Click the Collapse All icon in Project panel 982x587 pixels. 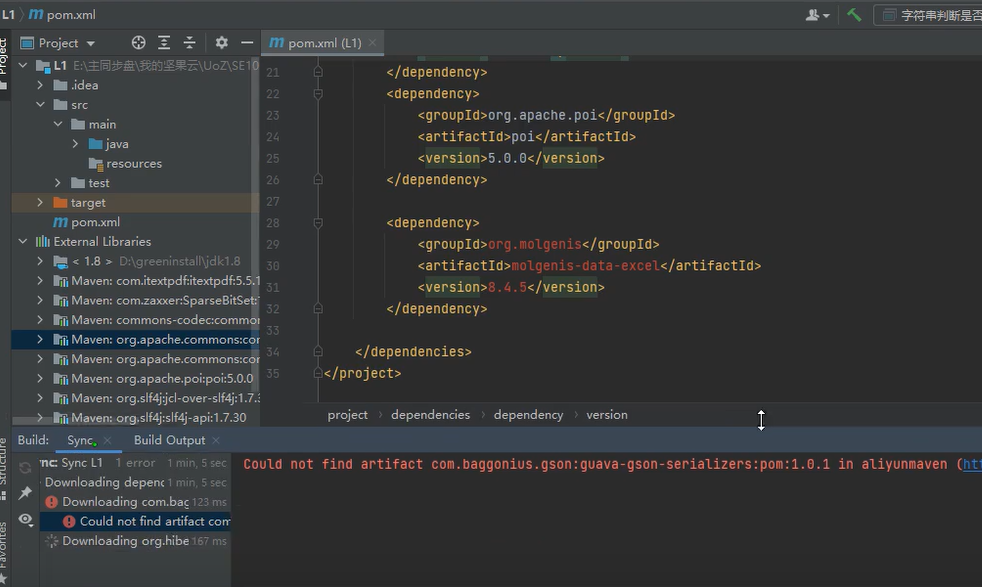(x=189, y=43)
